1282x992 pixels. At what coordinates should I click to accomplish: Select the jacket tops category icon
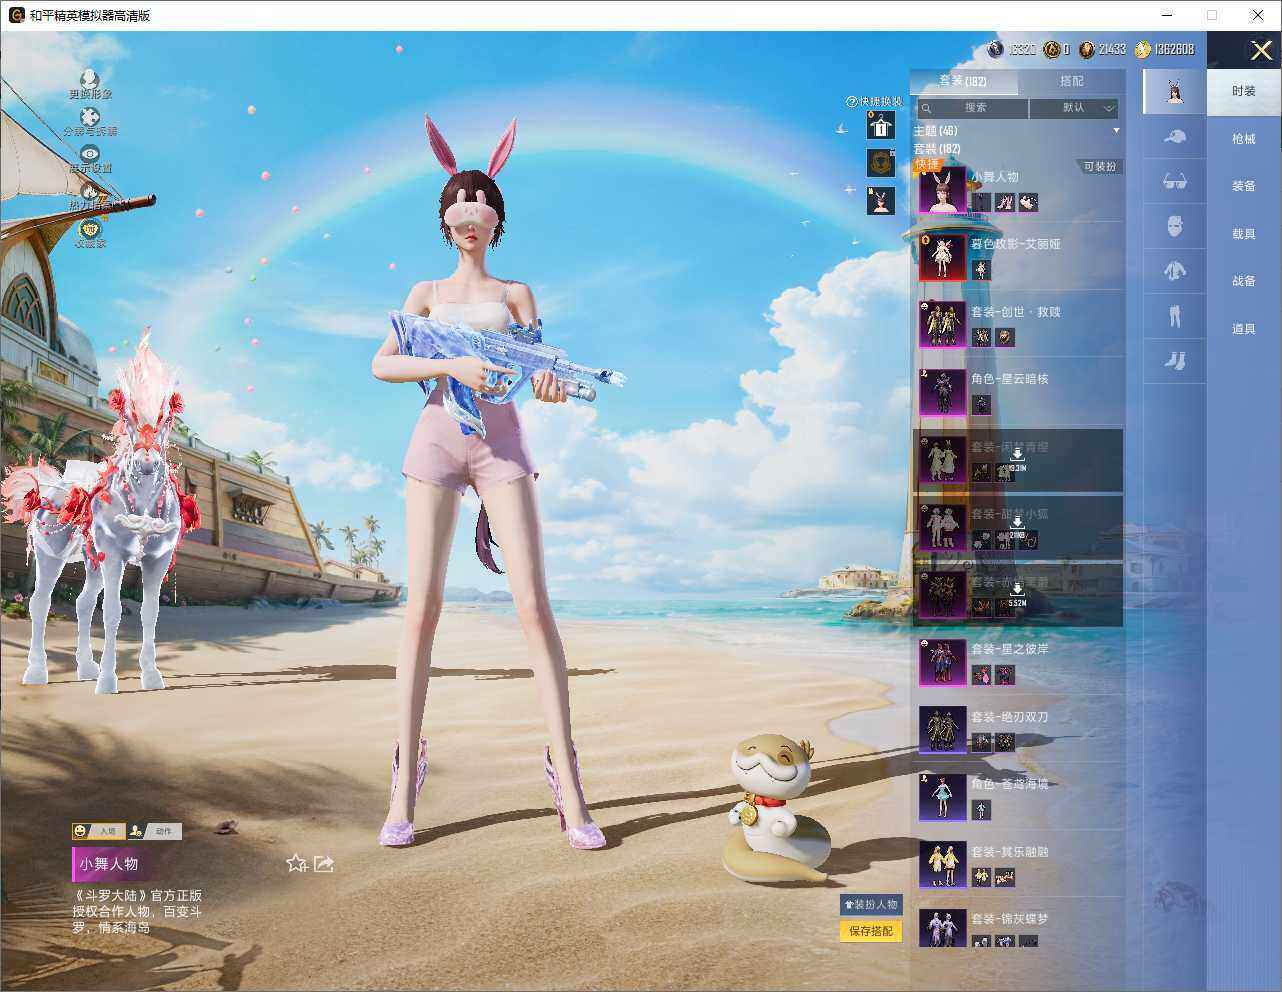click(x=1175, y=270)
